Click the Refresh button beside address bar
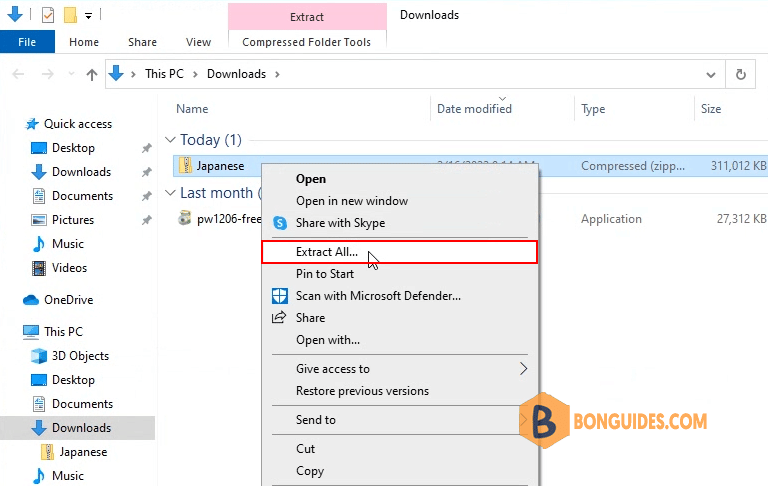This screenshot has width=768, height=486. pyautogui.click(x=740, y=74)
